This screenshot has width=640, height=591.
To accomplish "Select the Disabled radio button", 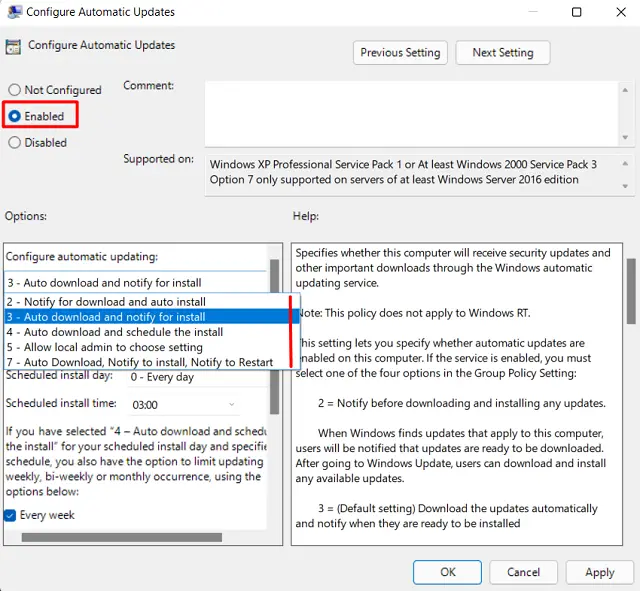I will pos(15,142).
